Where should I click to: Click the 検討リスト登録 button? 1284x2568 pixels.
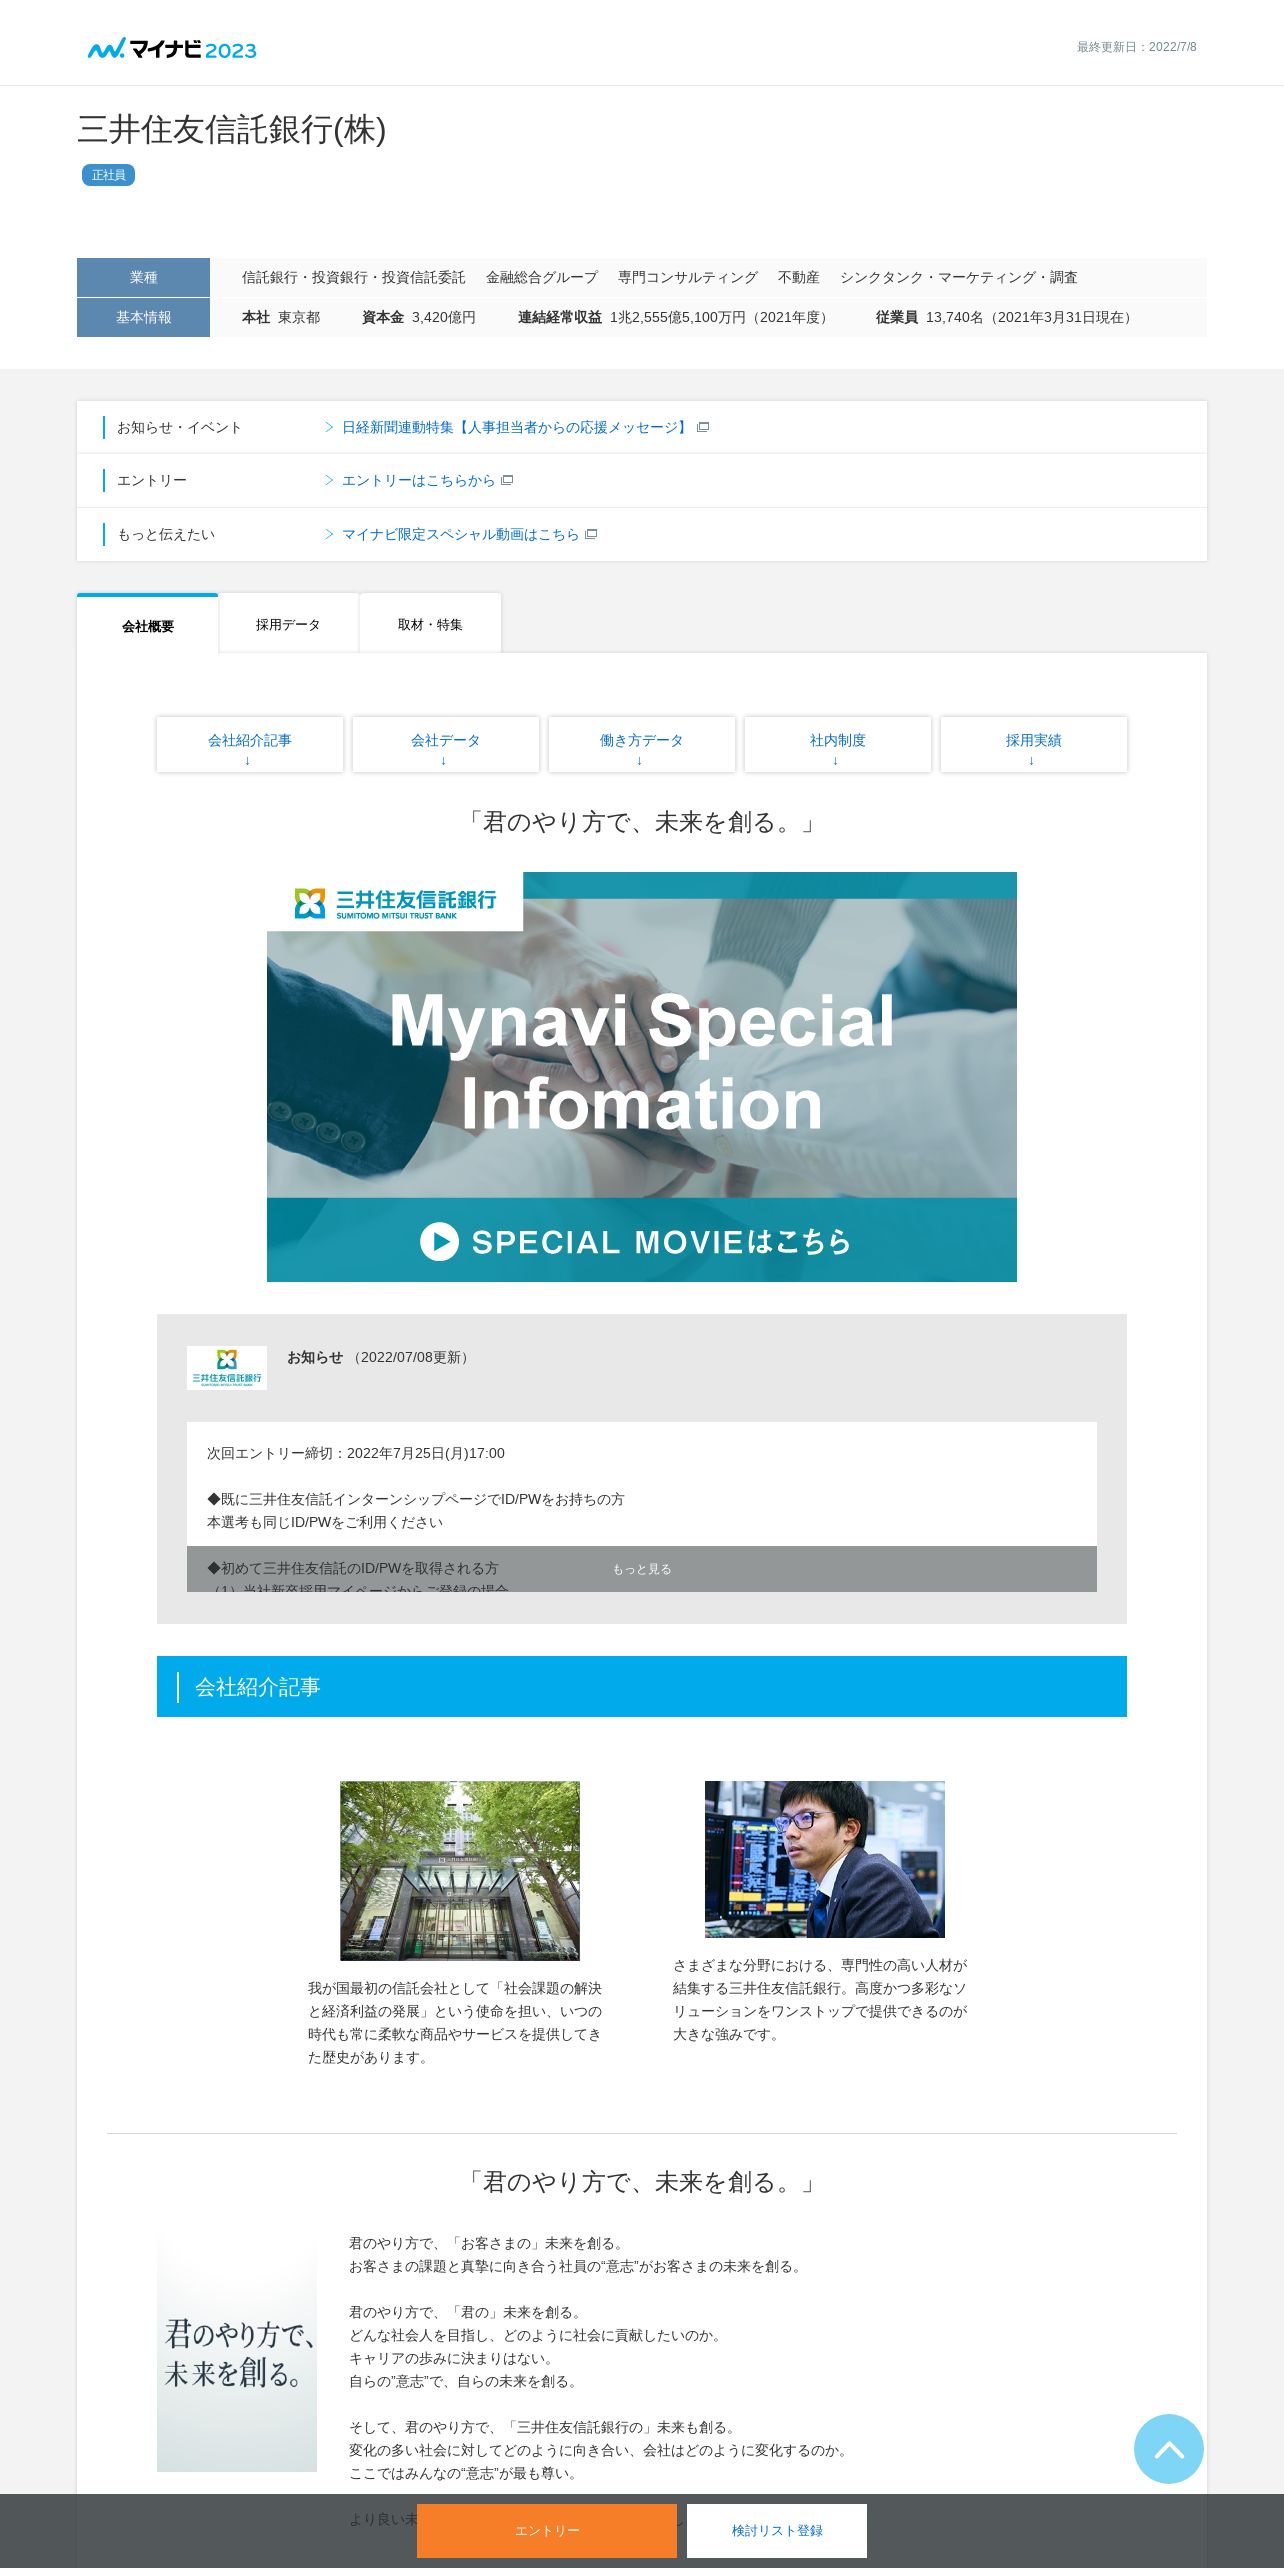click(777, 2530)
